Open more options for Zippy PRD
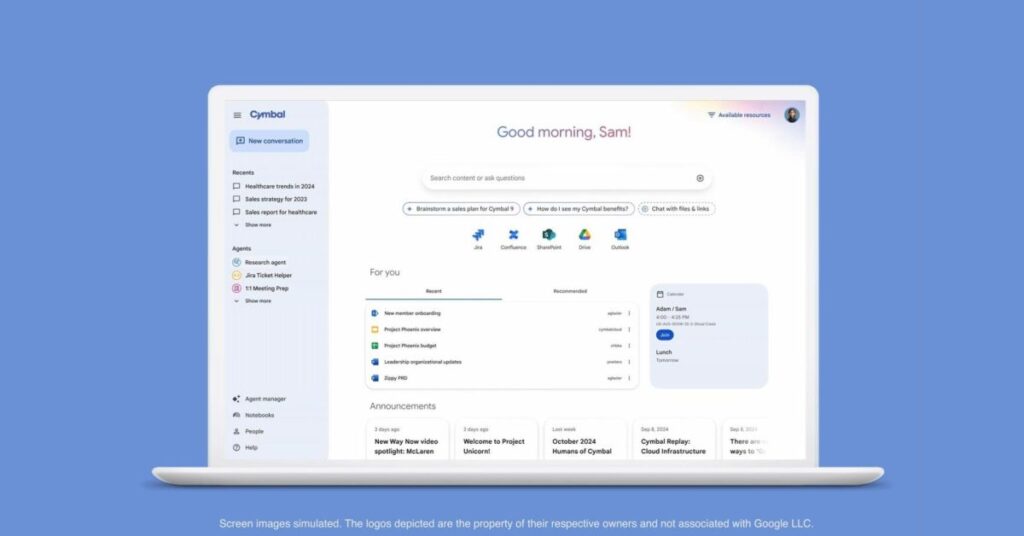 (630, 378)
